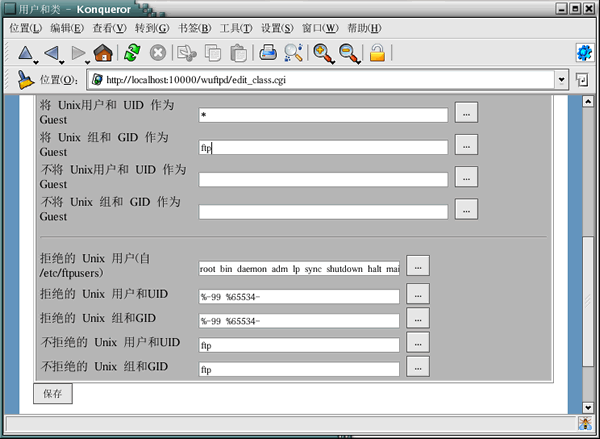
Task: Open the zoom out dropdown arrow
Action: 359,62
